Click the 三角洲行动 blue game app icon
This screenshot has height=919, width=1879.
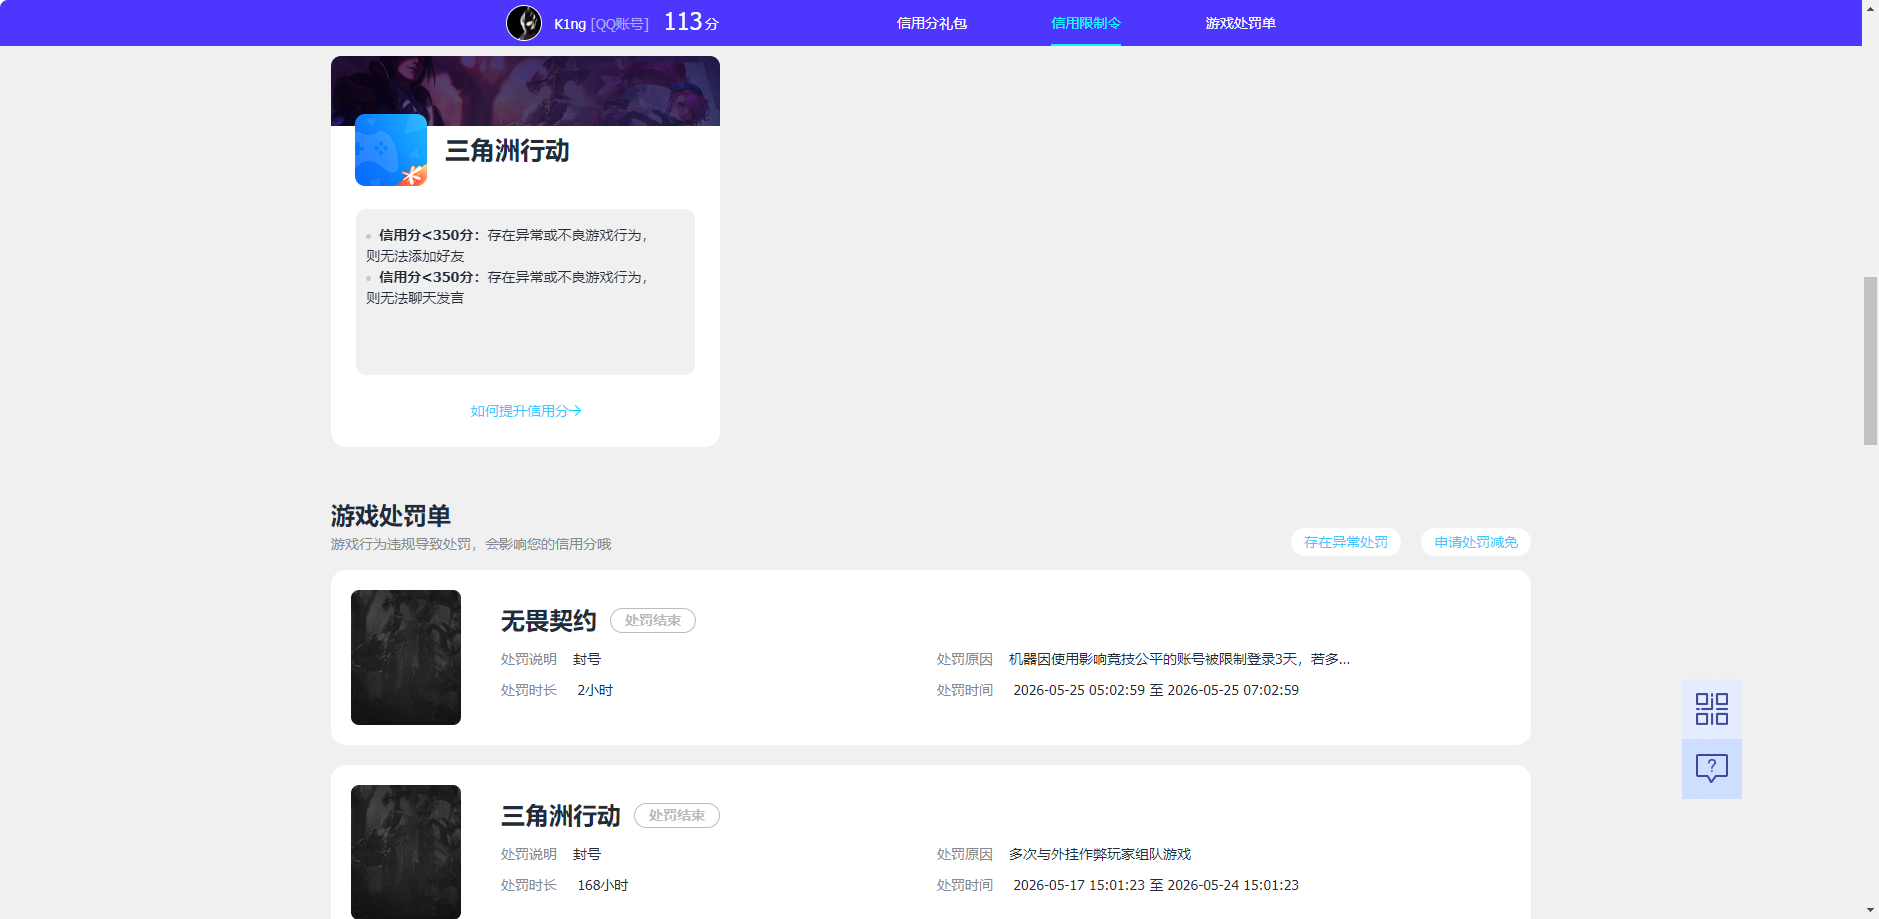tap(391, 150)
